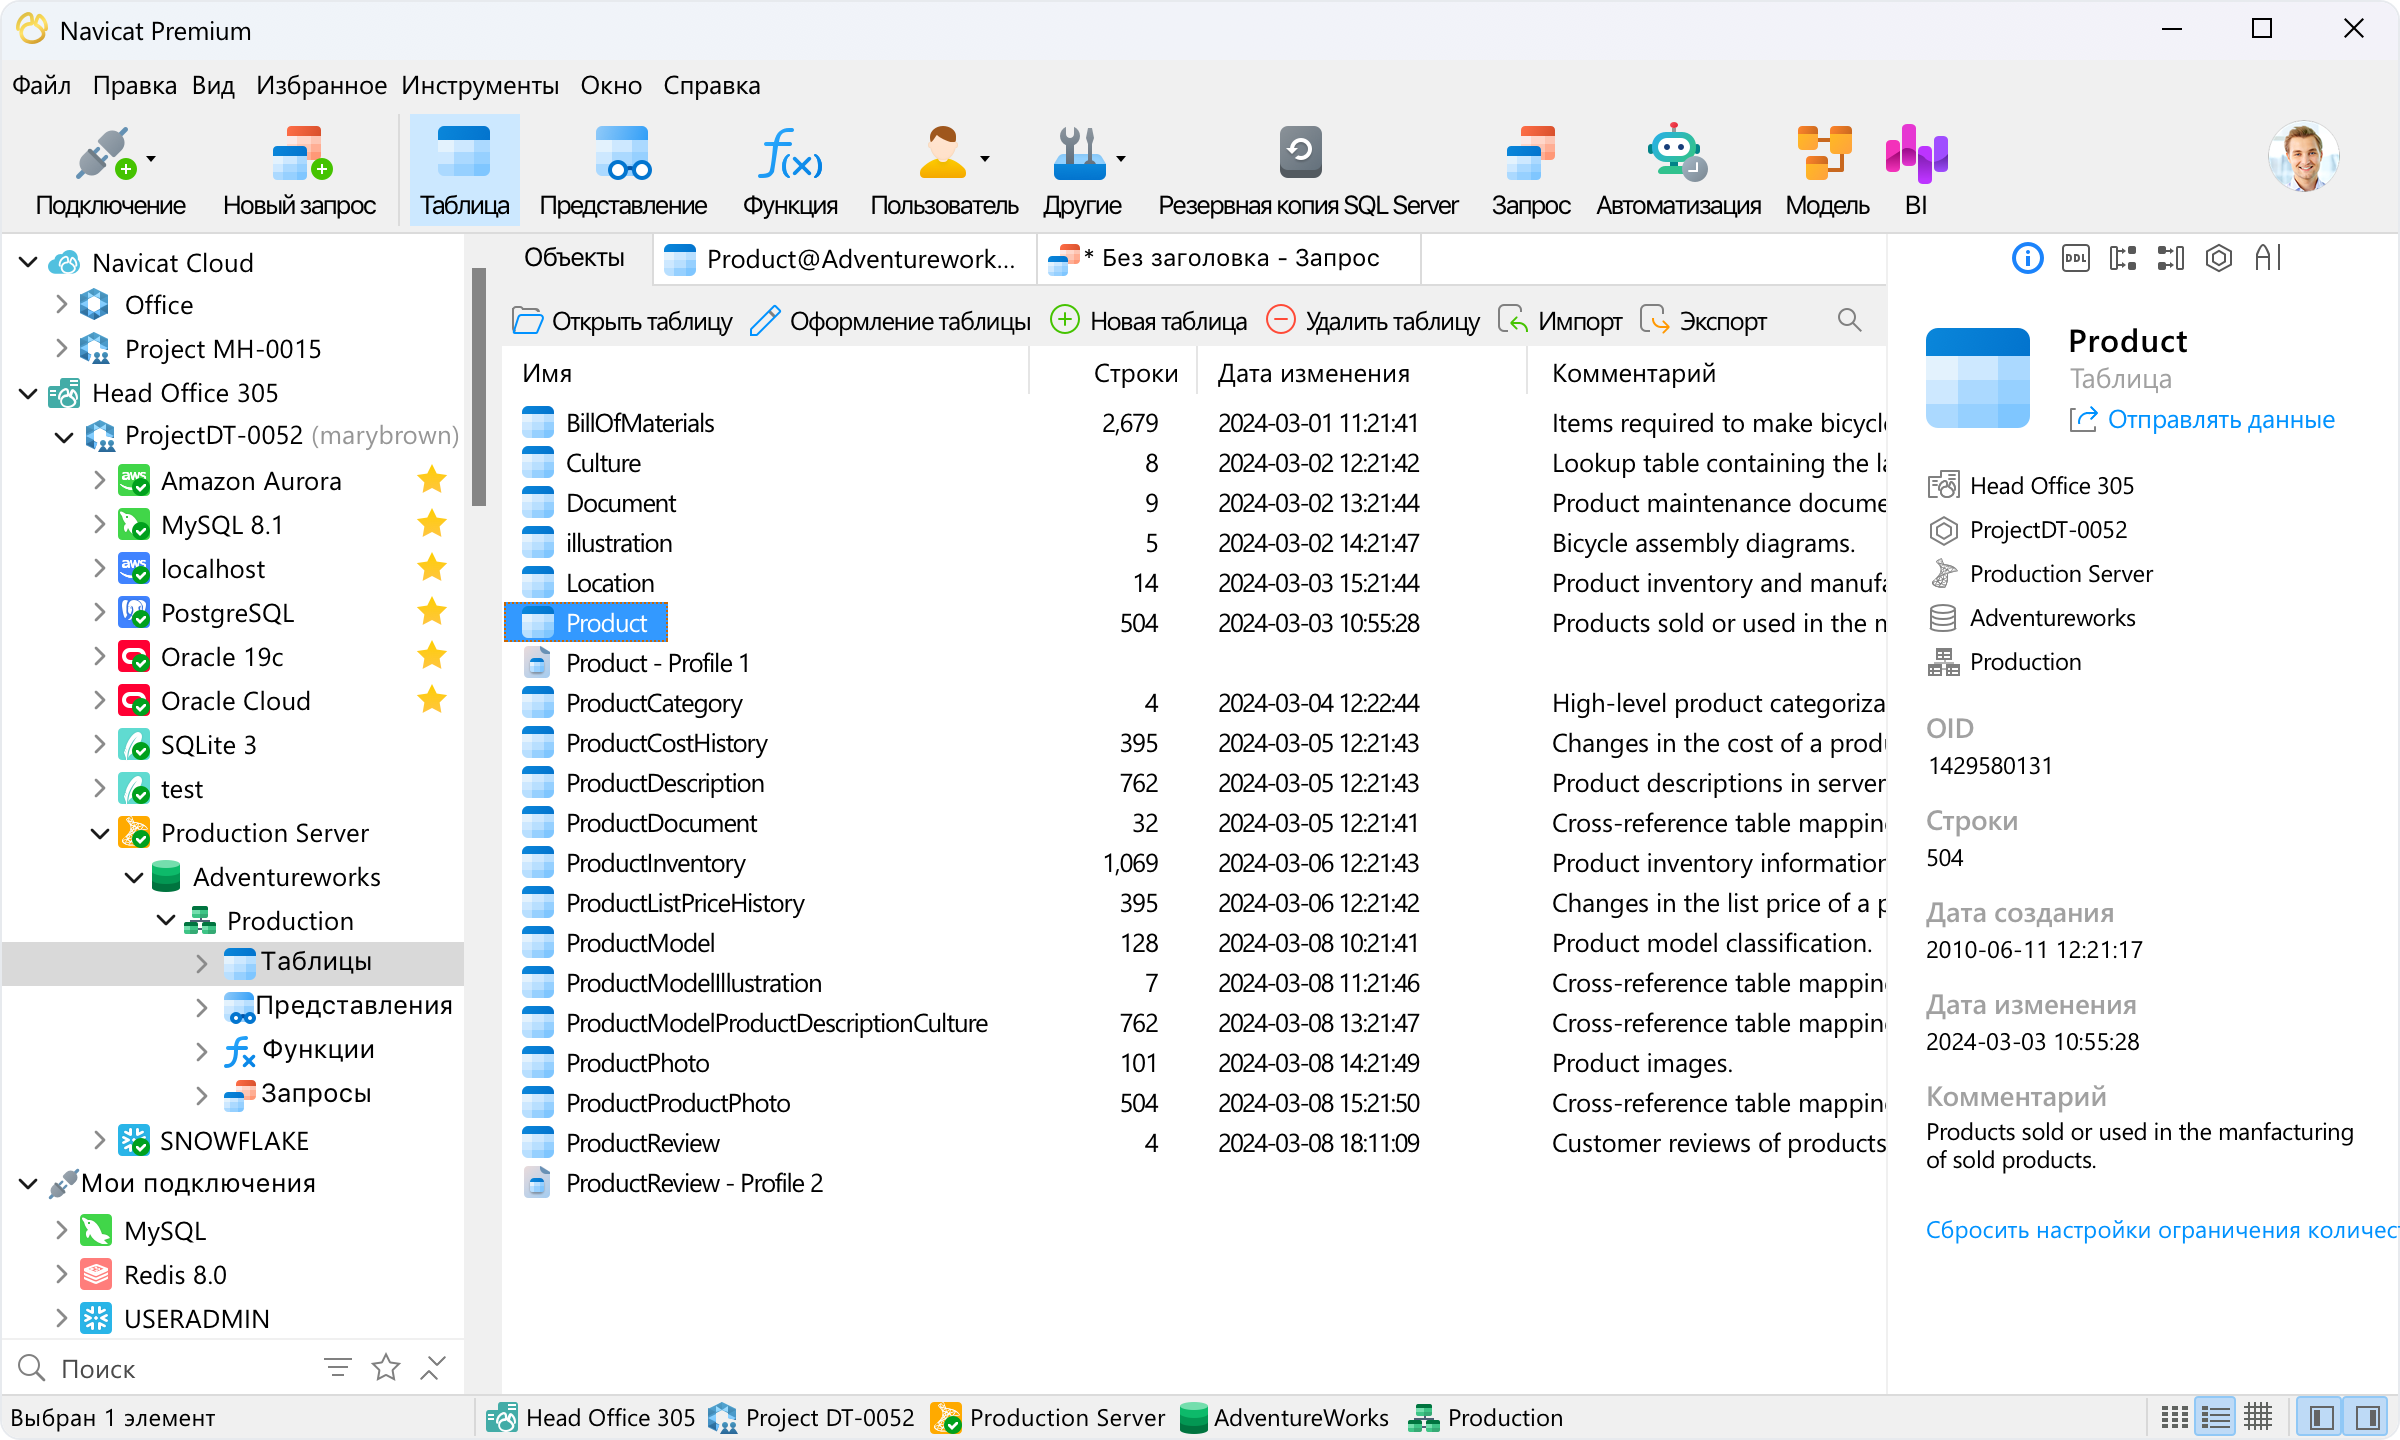The height and width of the screenshot is (1440, 2400).
Task: Collapse the Adventureworks database node
Action: tap(134, 877)
